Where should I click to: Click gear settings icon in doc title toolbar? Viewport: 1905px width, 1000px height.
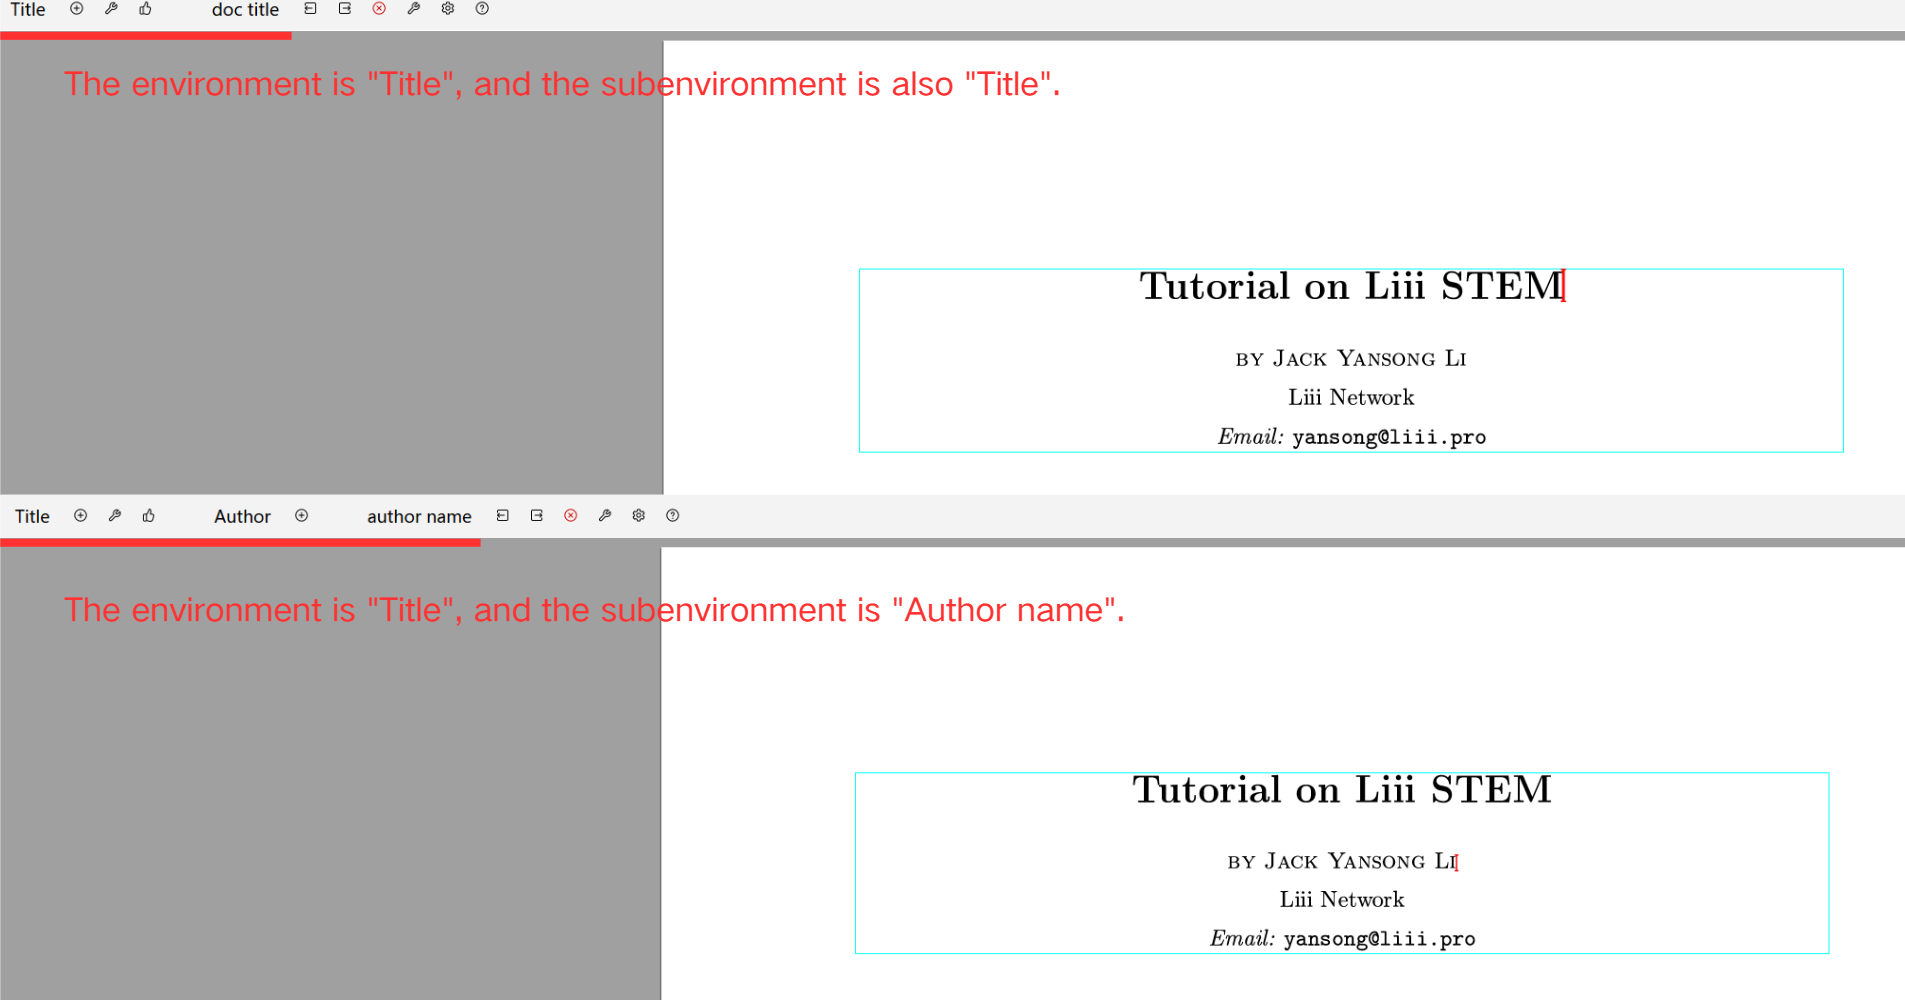pos(447,9)
